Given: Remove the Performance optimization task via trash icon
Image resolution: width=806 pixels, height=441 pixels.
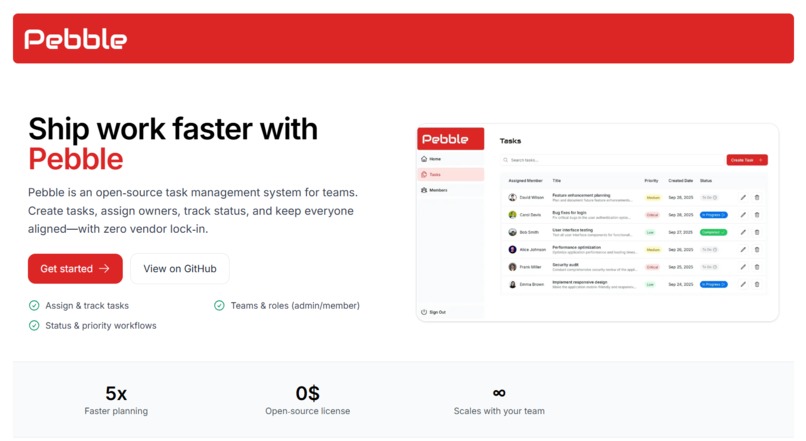Looking at the screenshot, I should click(757, 250).
